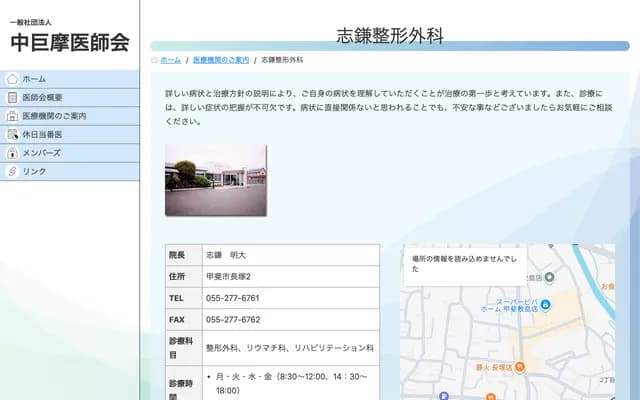
Task: Click the building icon beside 医療機関のご案内
Action: click(x=12, y=116)
